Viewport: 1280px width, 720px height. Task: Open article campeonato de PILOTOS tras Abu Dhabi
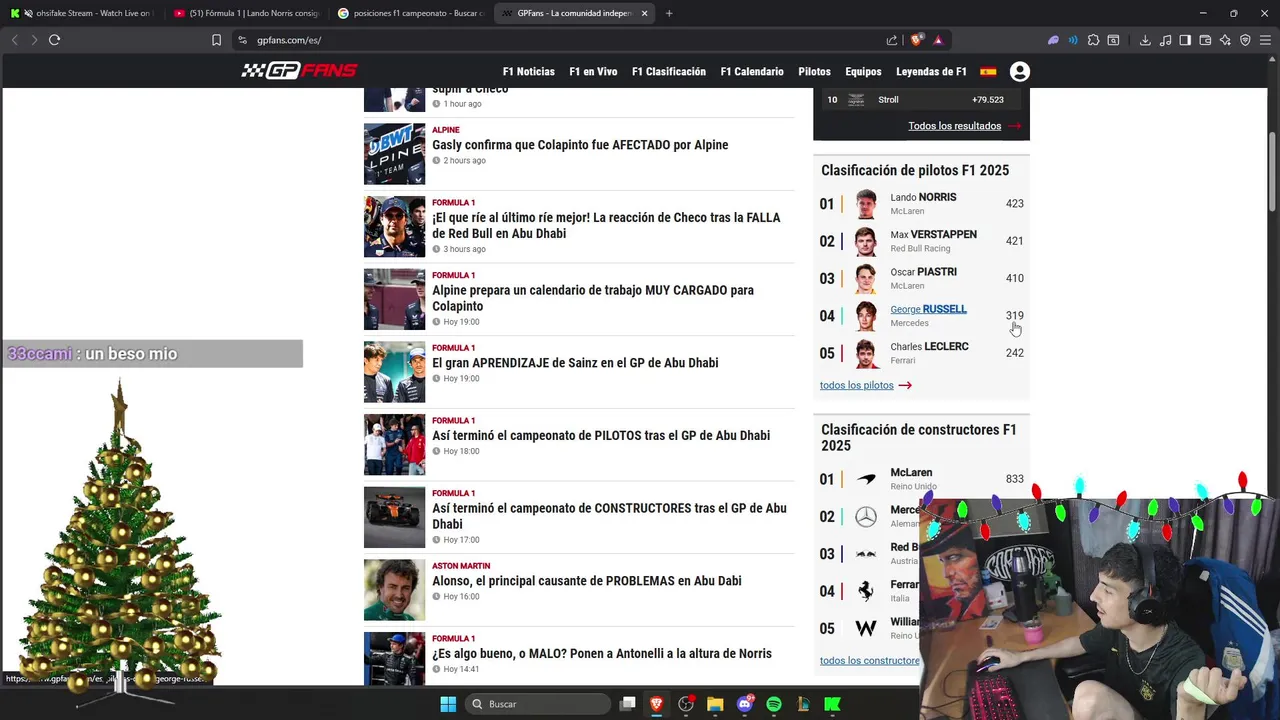click(x=601, y=436)
